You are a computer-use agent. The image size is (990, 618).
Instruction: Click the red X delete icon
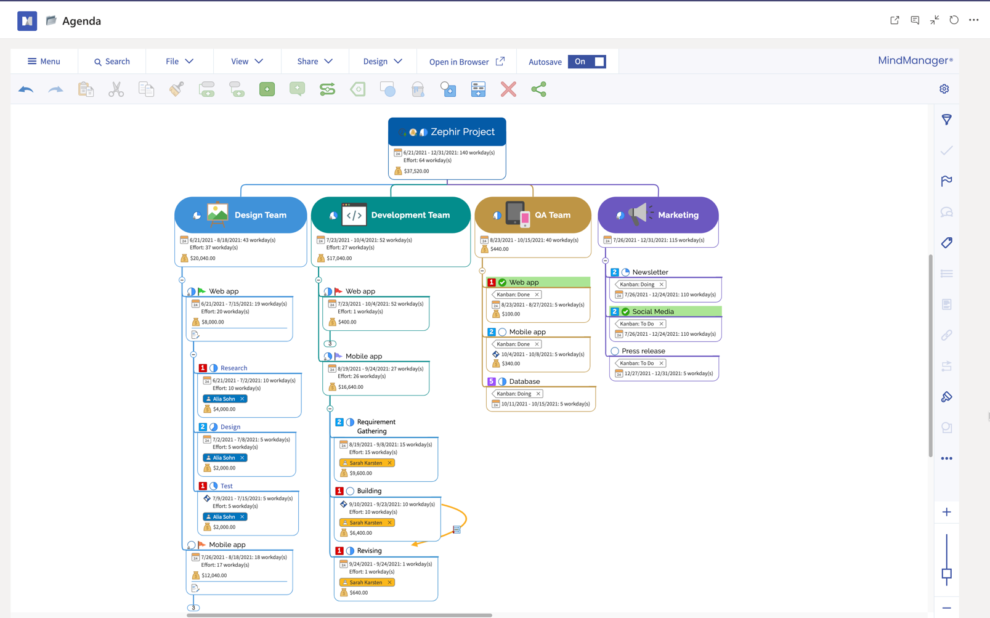coord(508,90)
